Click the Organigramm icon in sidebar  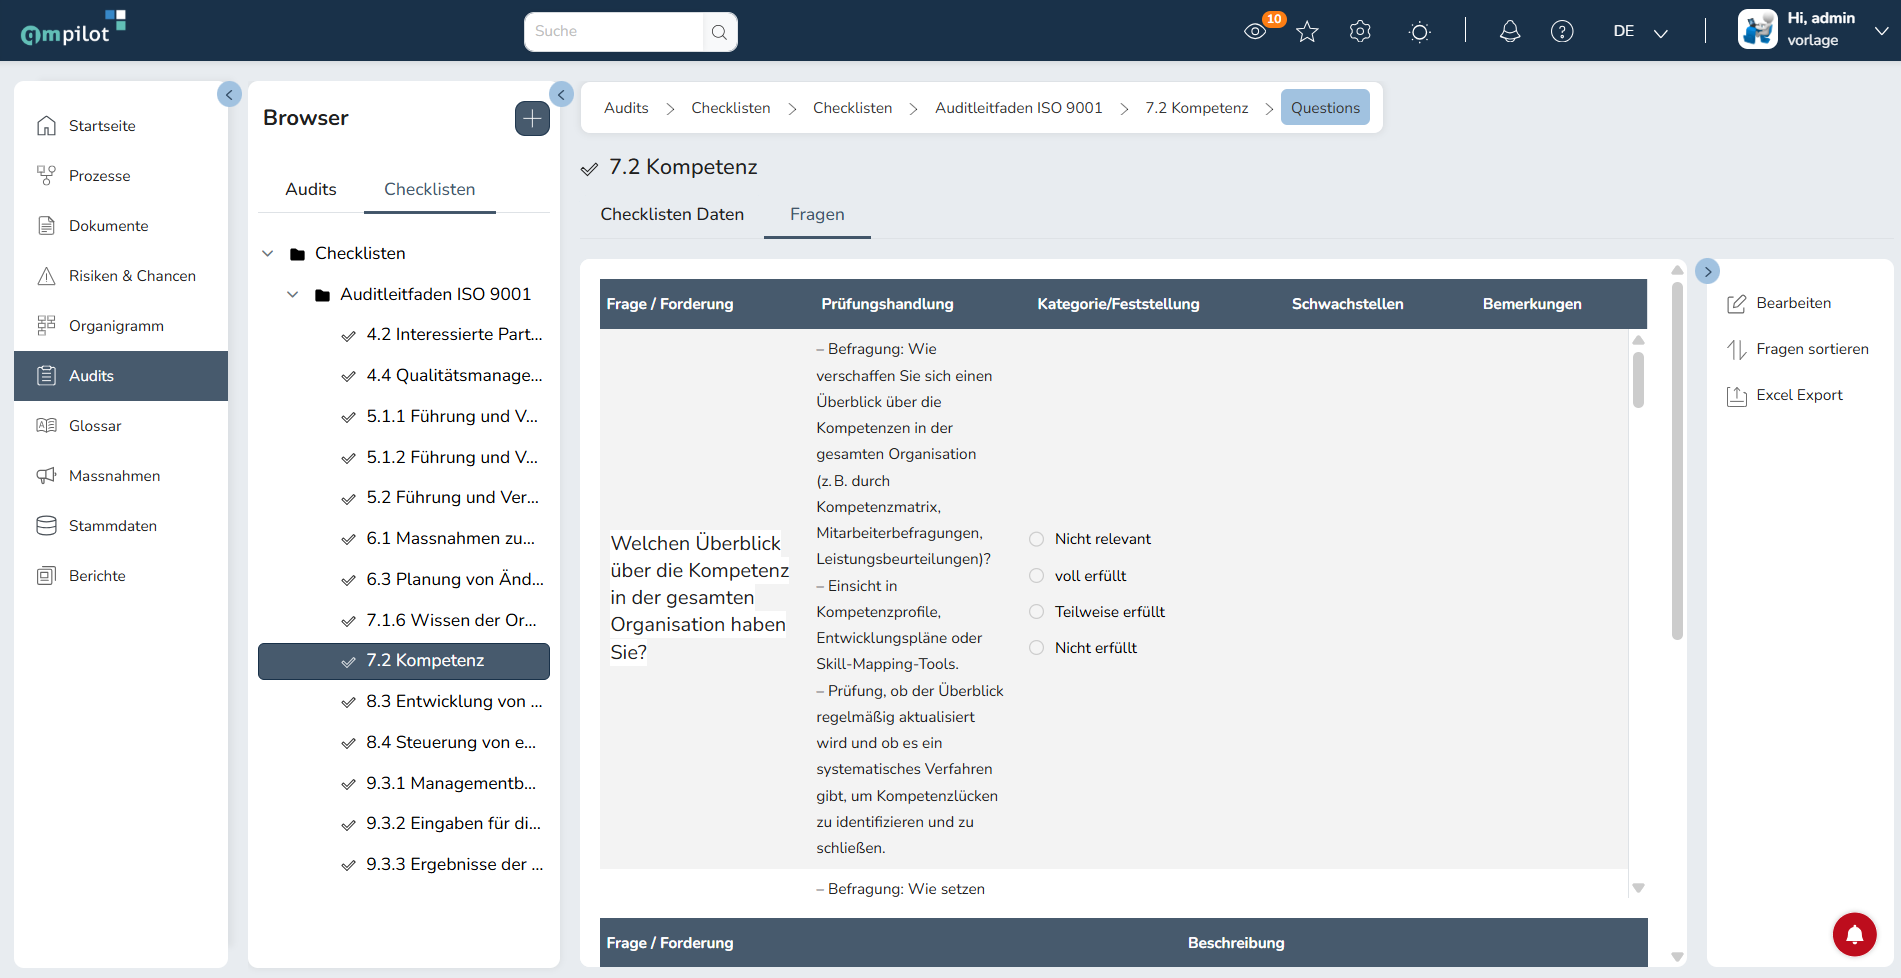coord(46,326)
